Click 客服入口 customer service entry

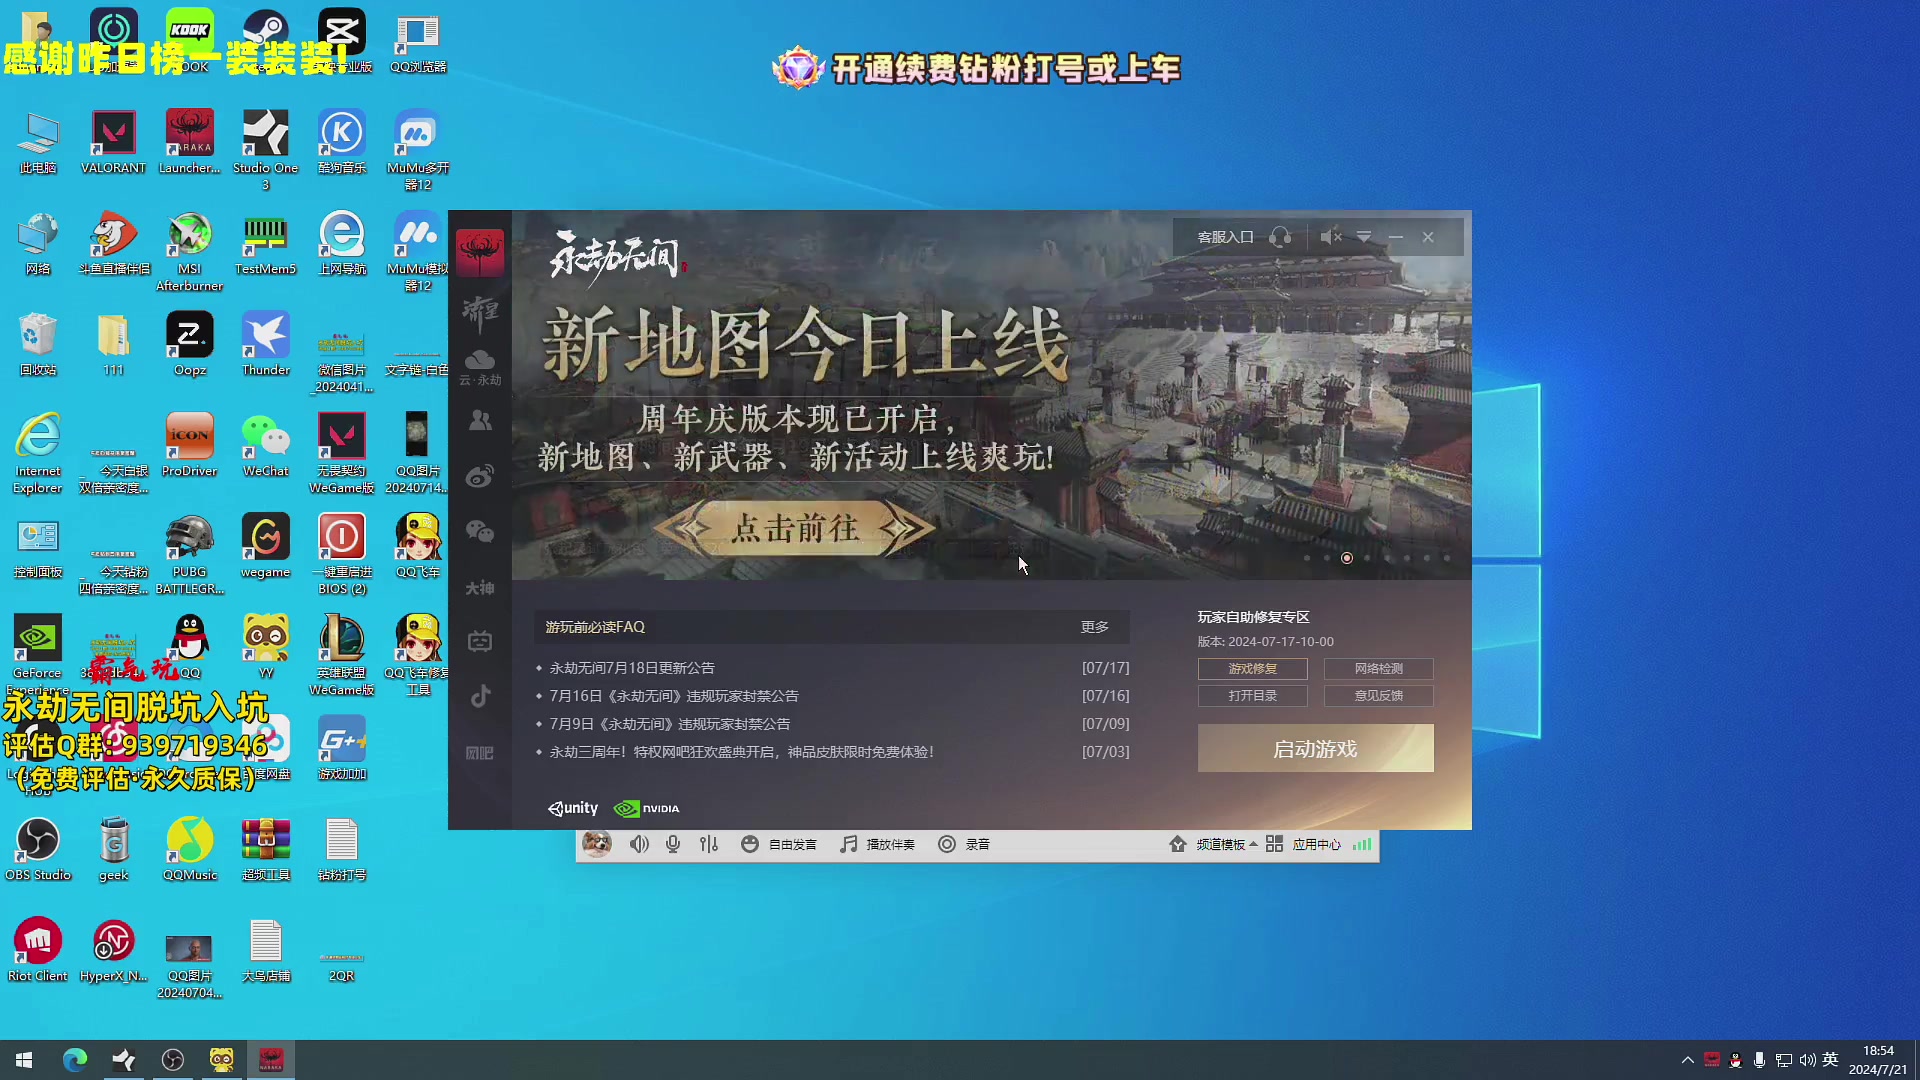1225,237
